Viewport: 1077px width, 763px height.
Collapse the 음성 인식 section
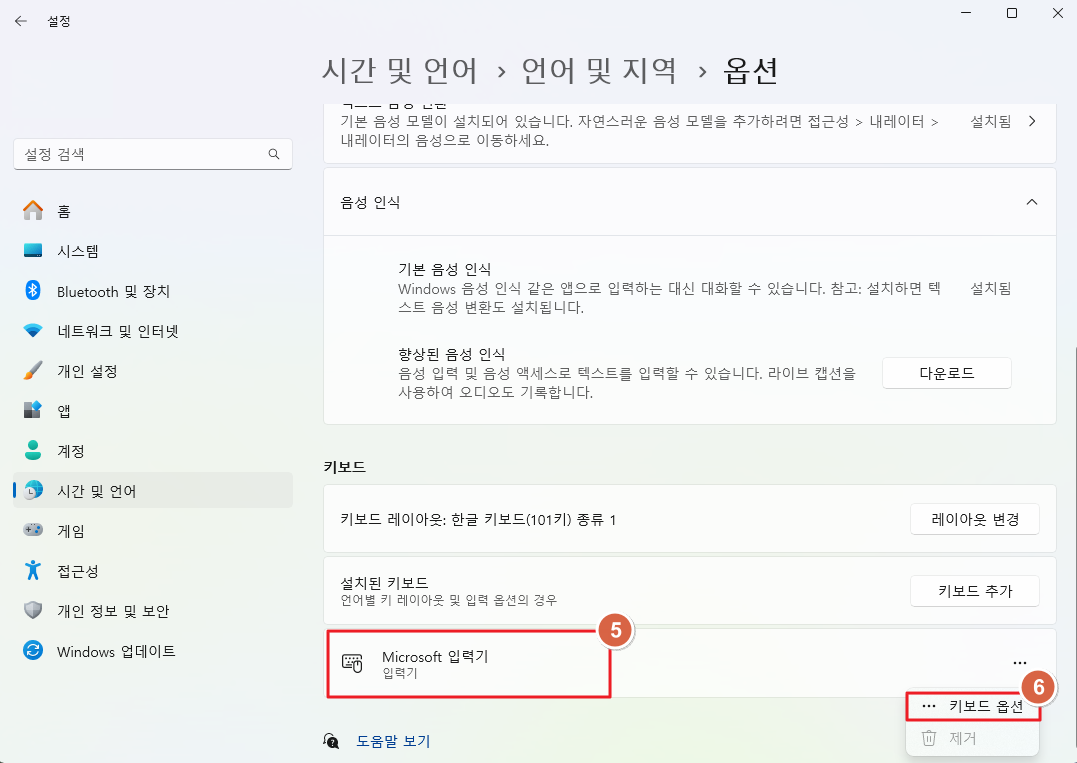tap(1031, 201)
